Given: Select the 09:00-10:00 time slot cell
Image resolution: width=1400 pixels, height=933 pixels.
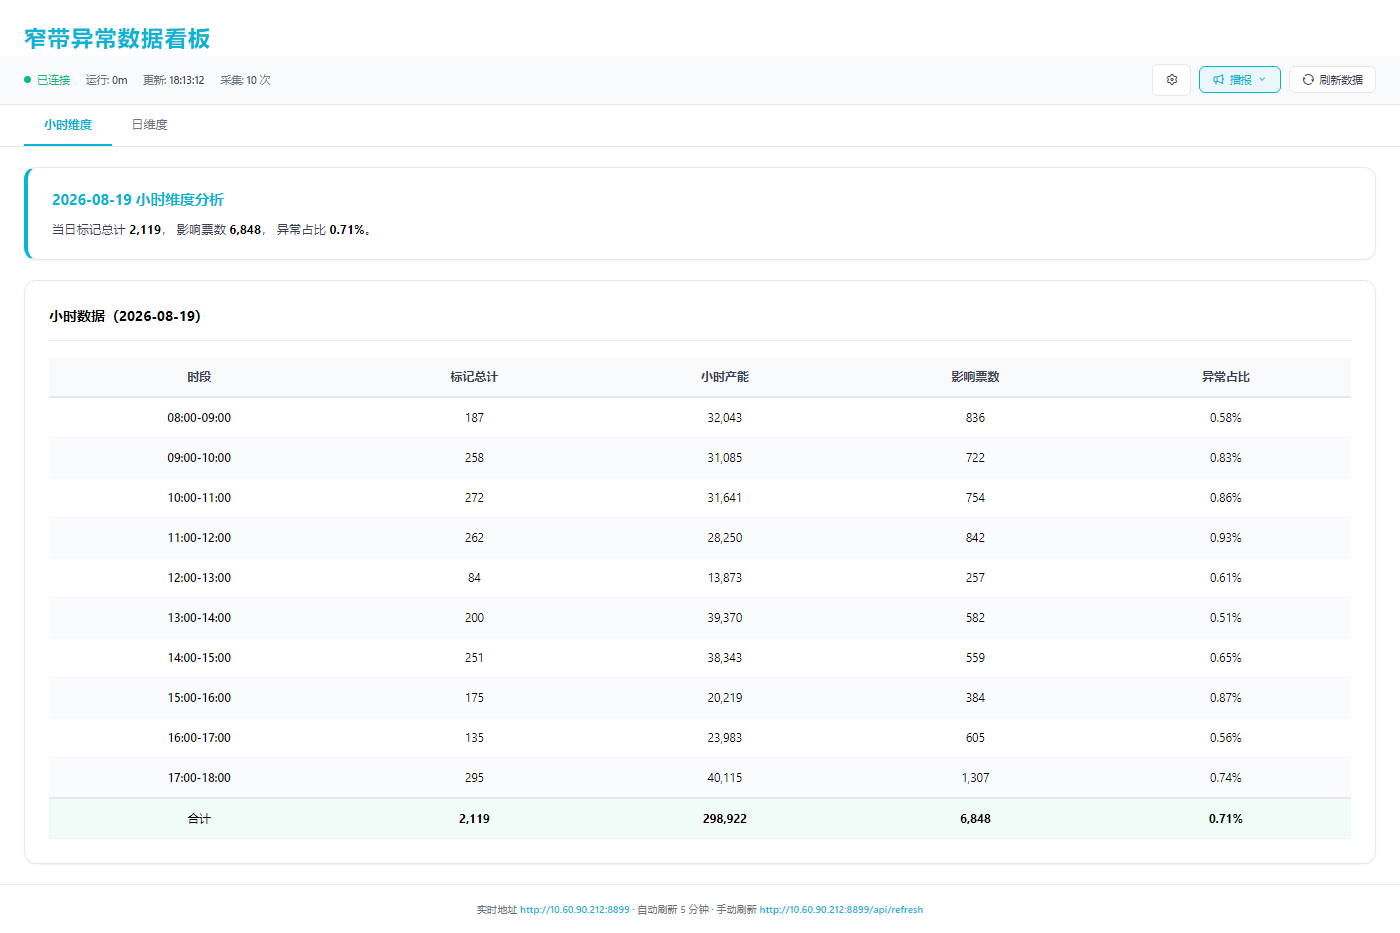Looking at the screenshot, I should tap(199, 458).
